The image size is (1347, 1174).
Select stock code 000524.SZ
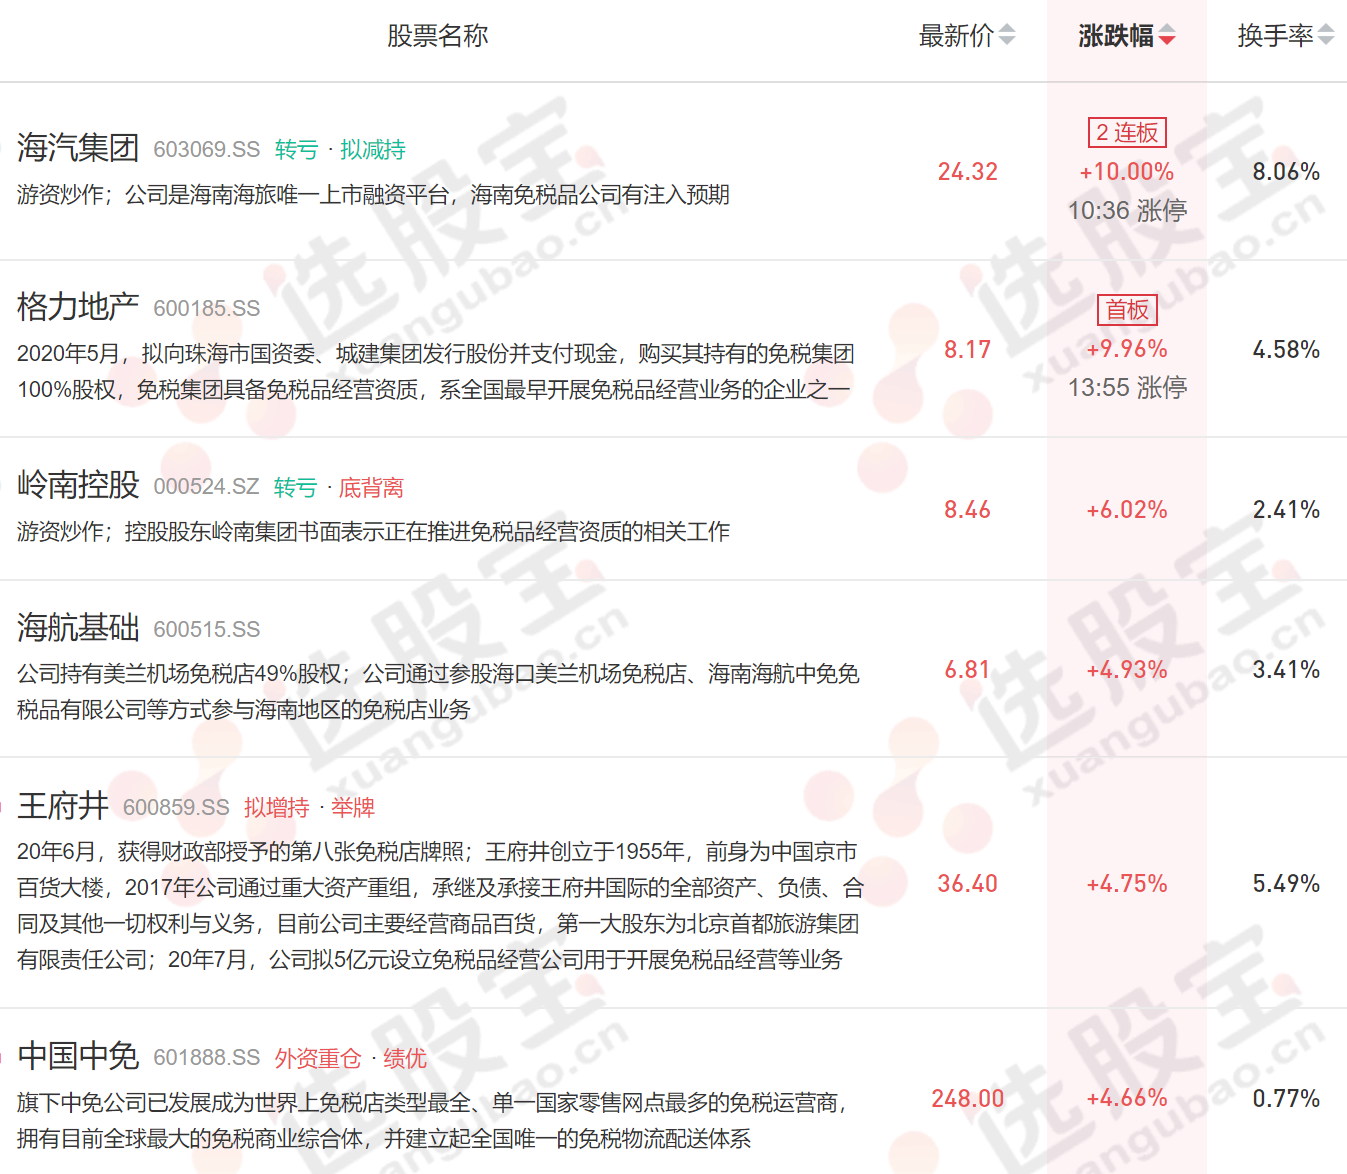point(206,487)
